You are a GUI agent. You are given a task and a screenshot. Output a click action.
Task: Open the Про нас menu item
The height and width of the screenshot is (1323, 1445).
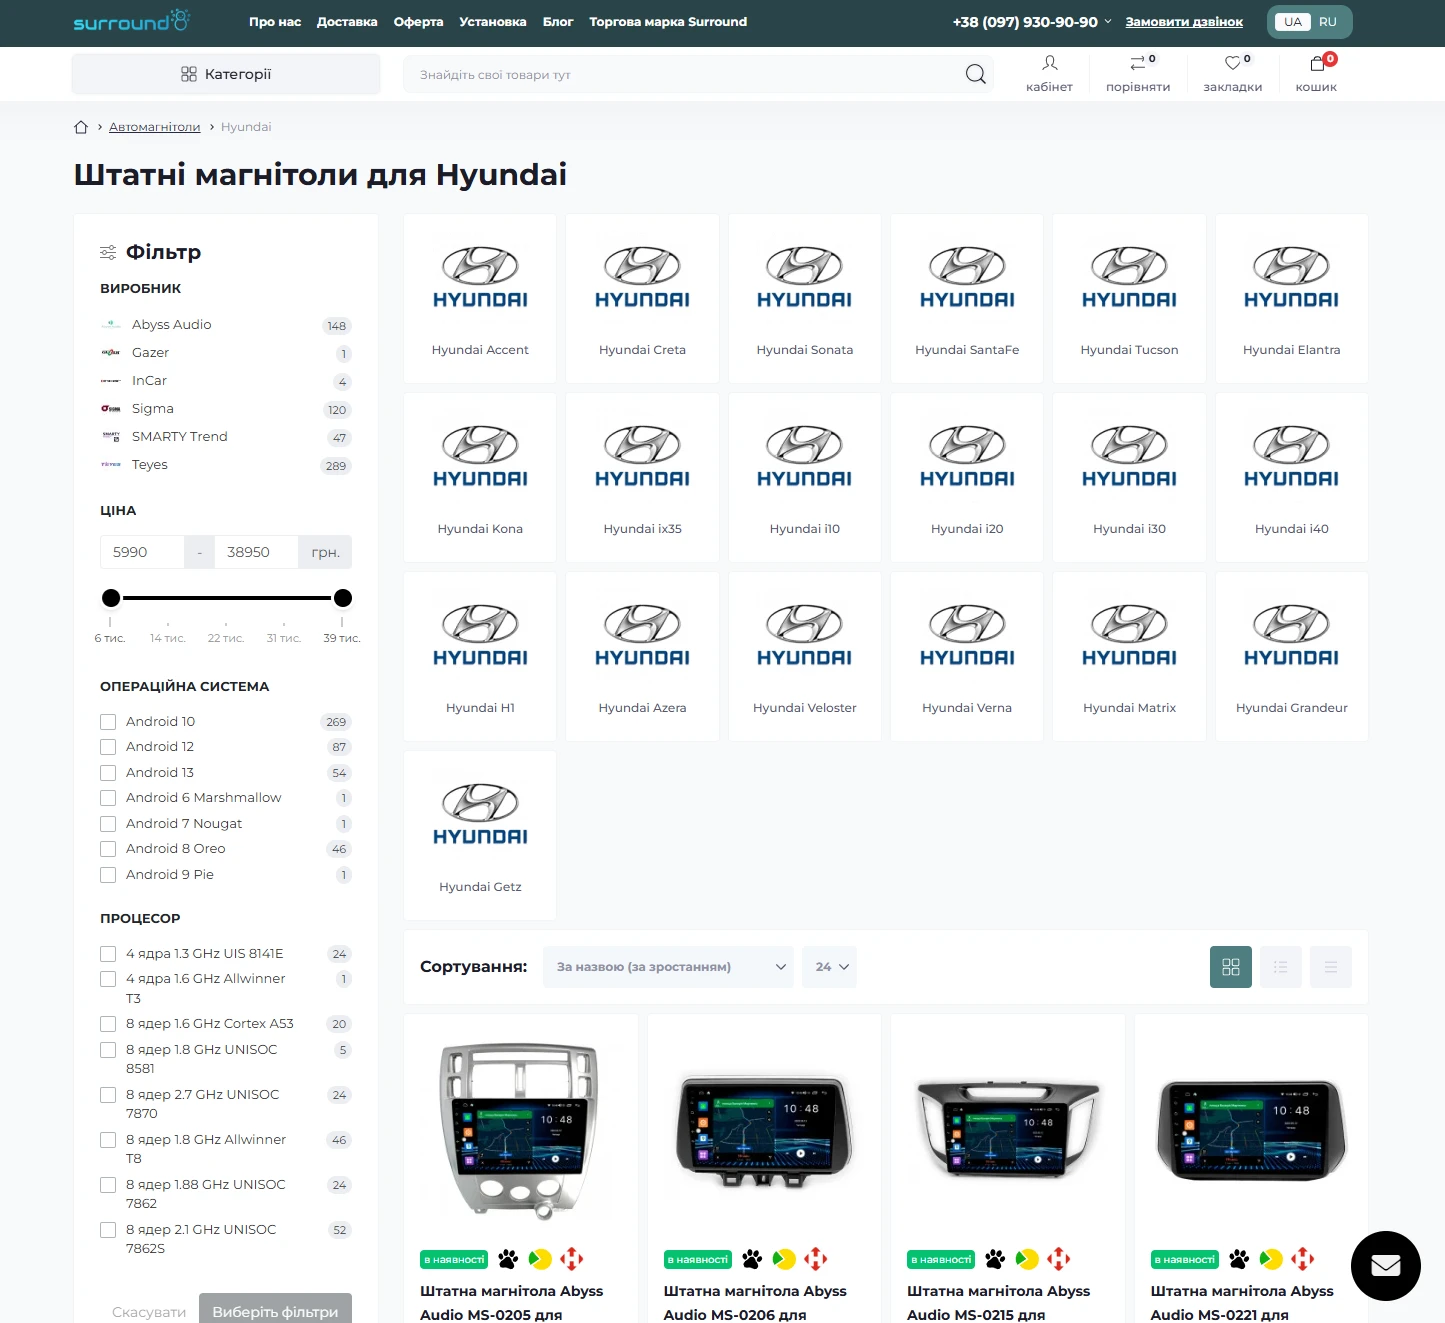click(275, 22)
